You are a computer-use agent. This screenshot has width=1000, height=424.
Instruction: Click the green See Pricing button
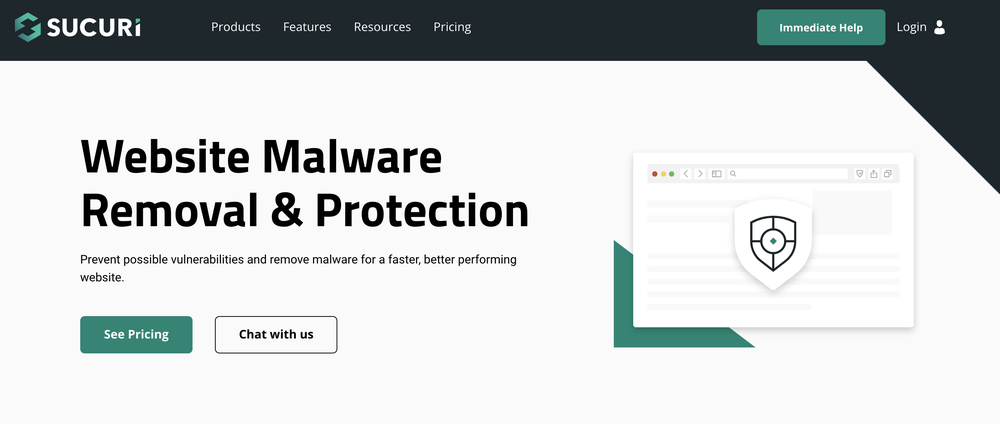pyautogui.click(x=136, y=334)
